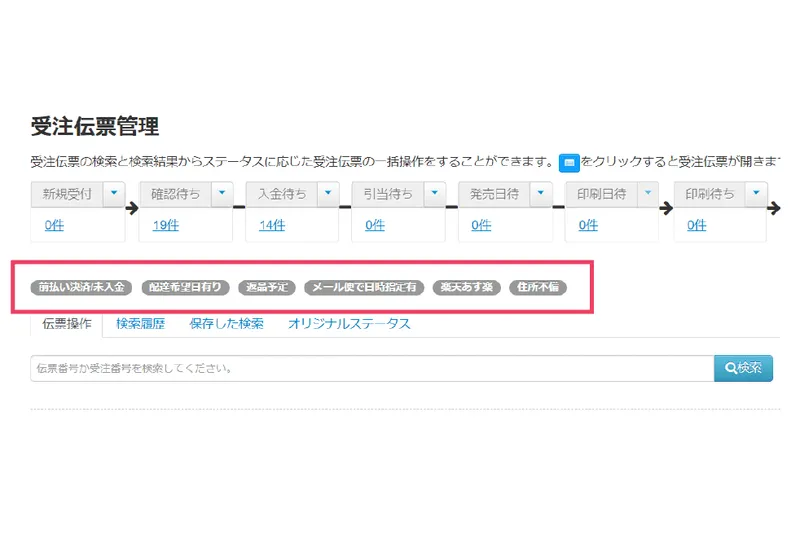Image resolution: width=800 pixels, height=534 pixels.
Task: Select the 返品予定 tag
Action: 267,288
